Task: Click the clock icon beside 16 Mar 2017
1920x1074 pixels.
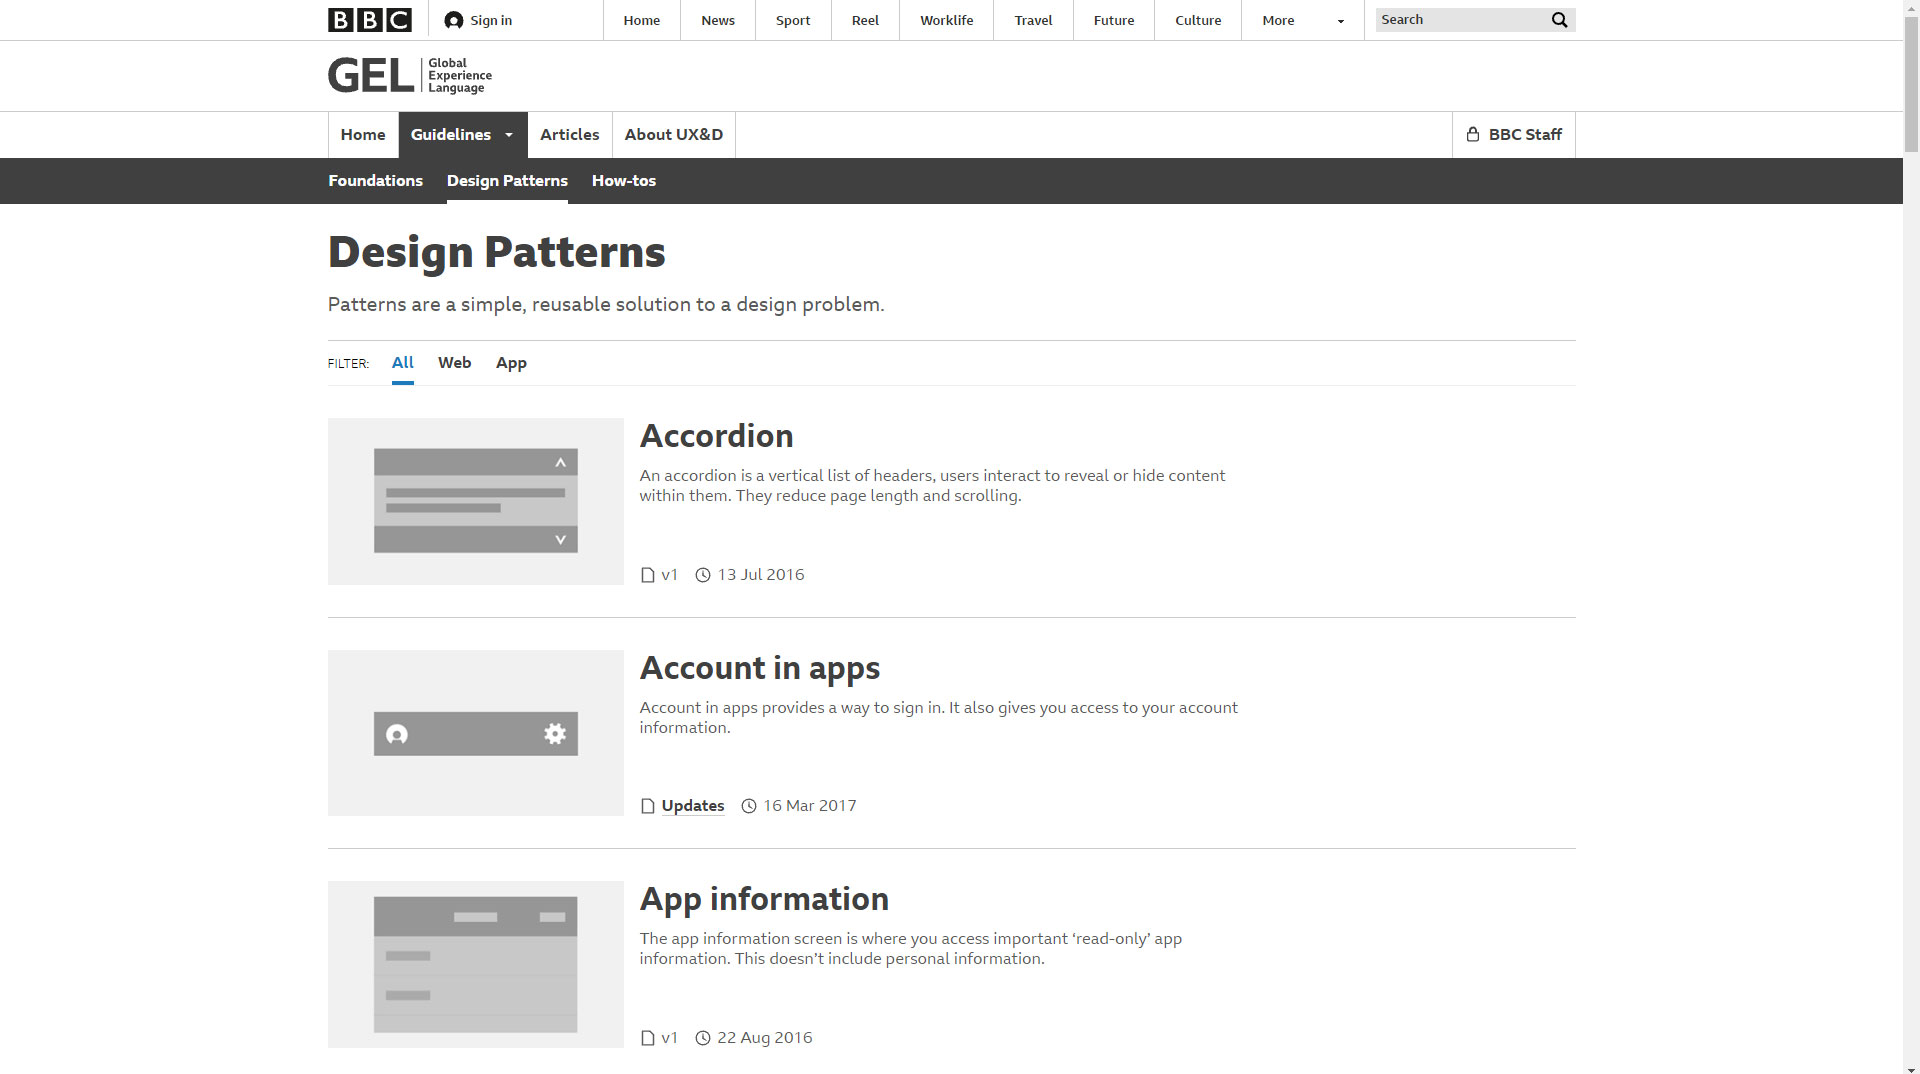Action: [749, 806]
